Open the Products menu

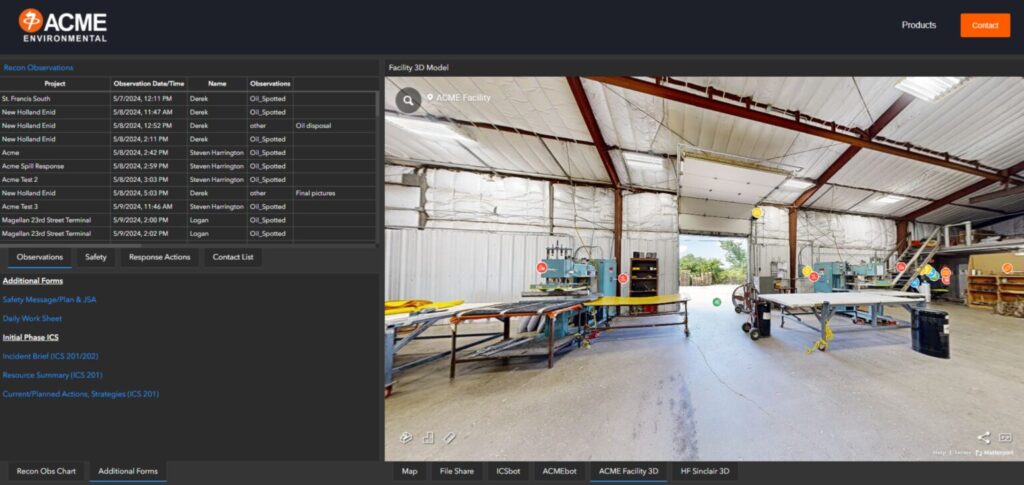tap(919, 25)
